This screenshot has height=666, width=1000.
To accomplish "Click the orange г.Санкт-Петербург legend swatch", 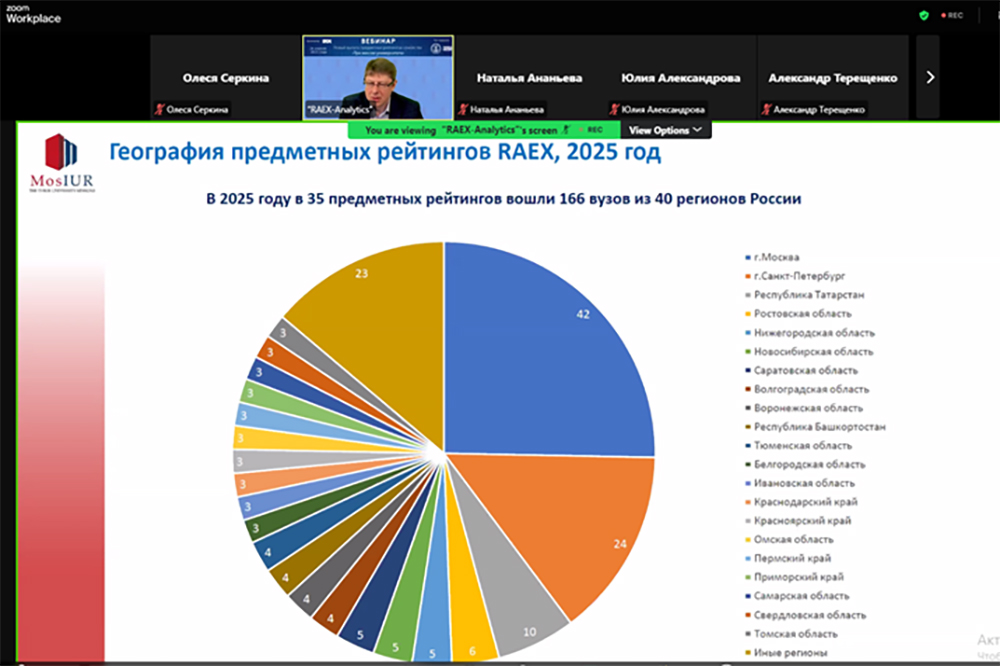I will click(747, 277).
